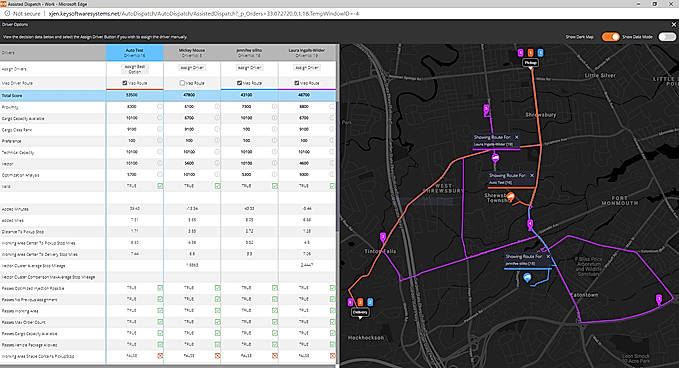This screenshot has height=368, width=679.
Task: Click Assign Driver button for Mickey Mouse
Action: click(x=192, y=68)
